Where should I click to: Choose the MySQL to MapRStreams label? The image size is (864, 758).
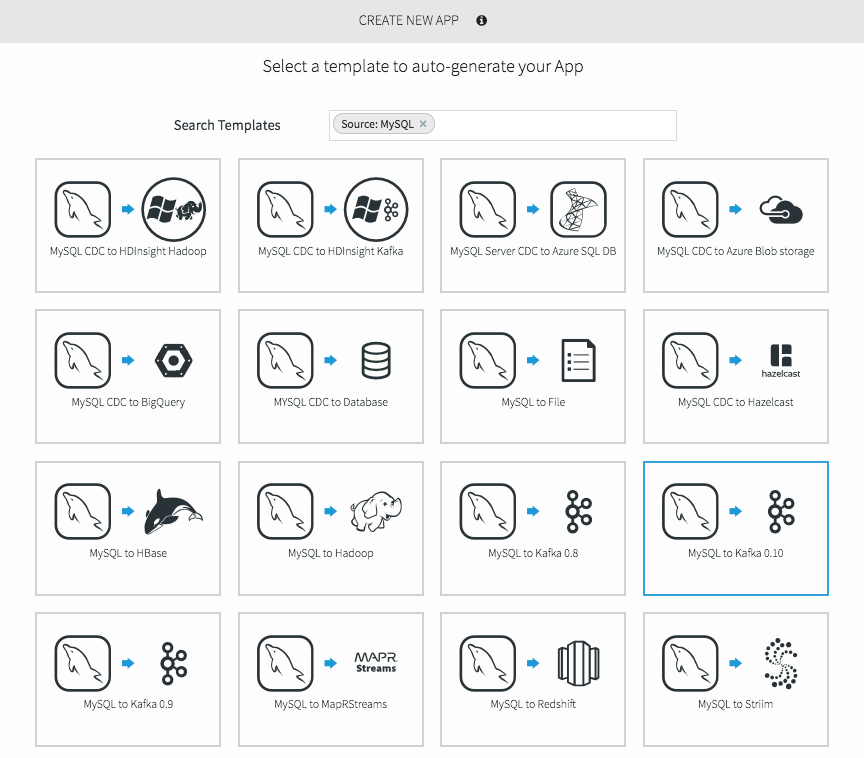[331, 704]
